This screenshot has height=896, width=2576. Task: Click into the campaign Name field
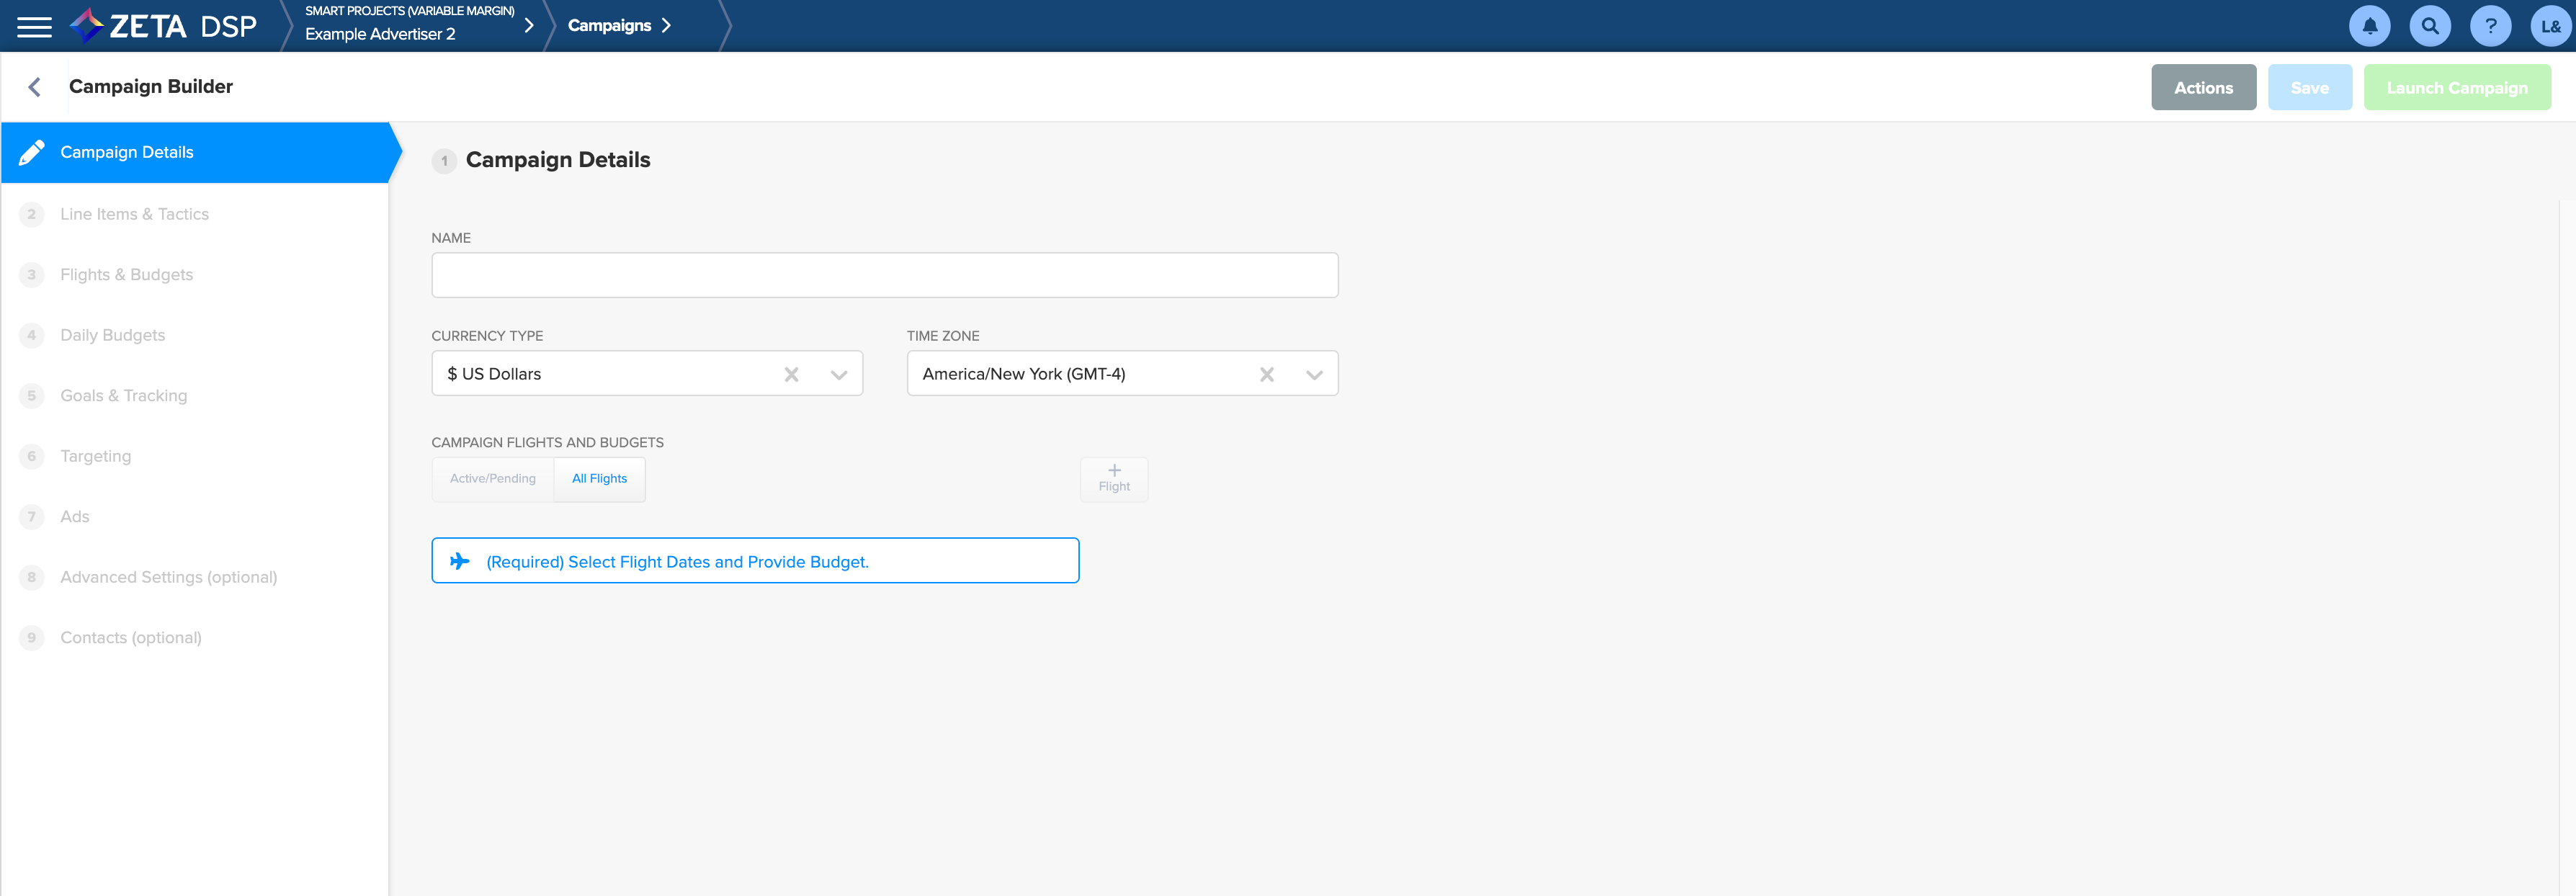pos(884,275)
